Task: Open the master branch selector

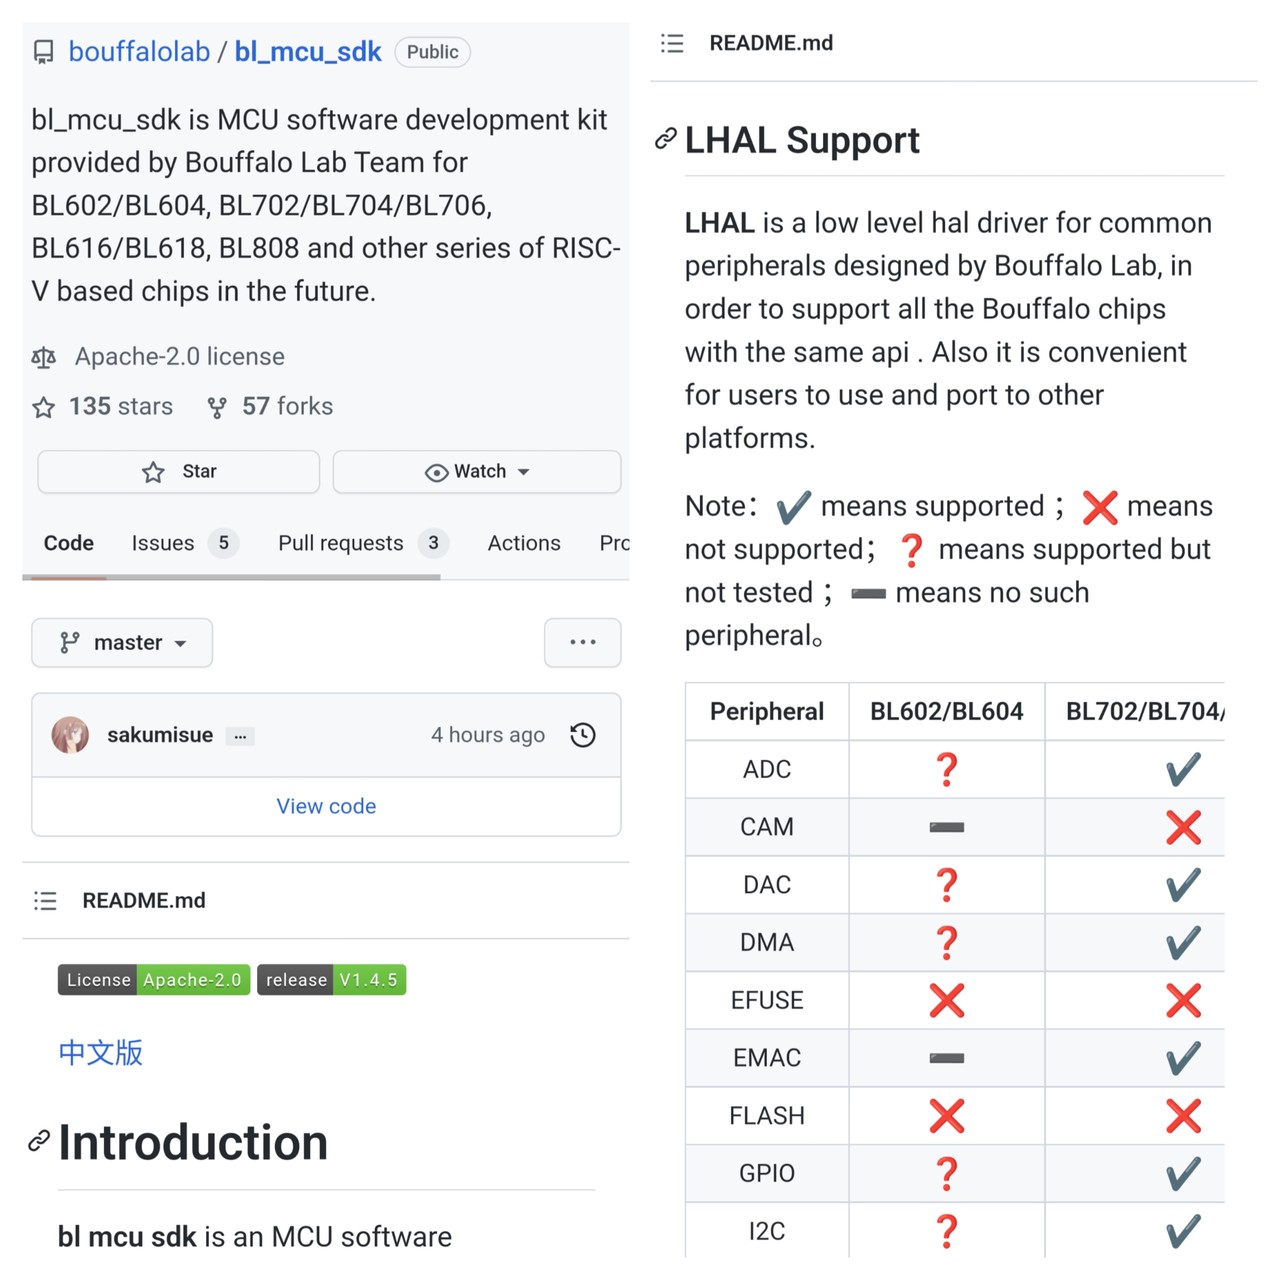Action: (x=122, y=643)
